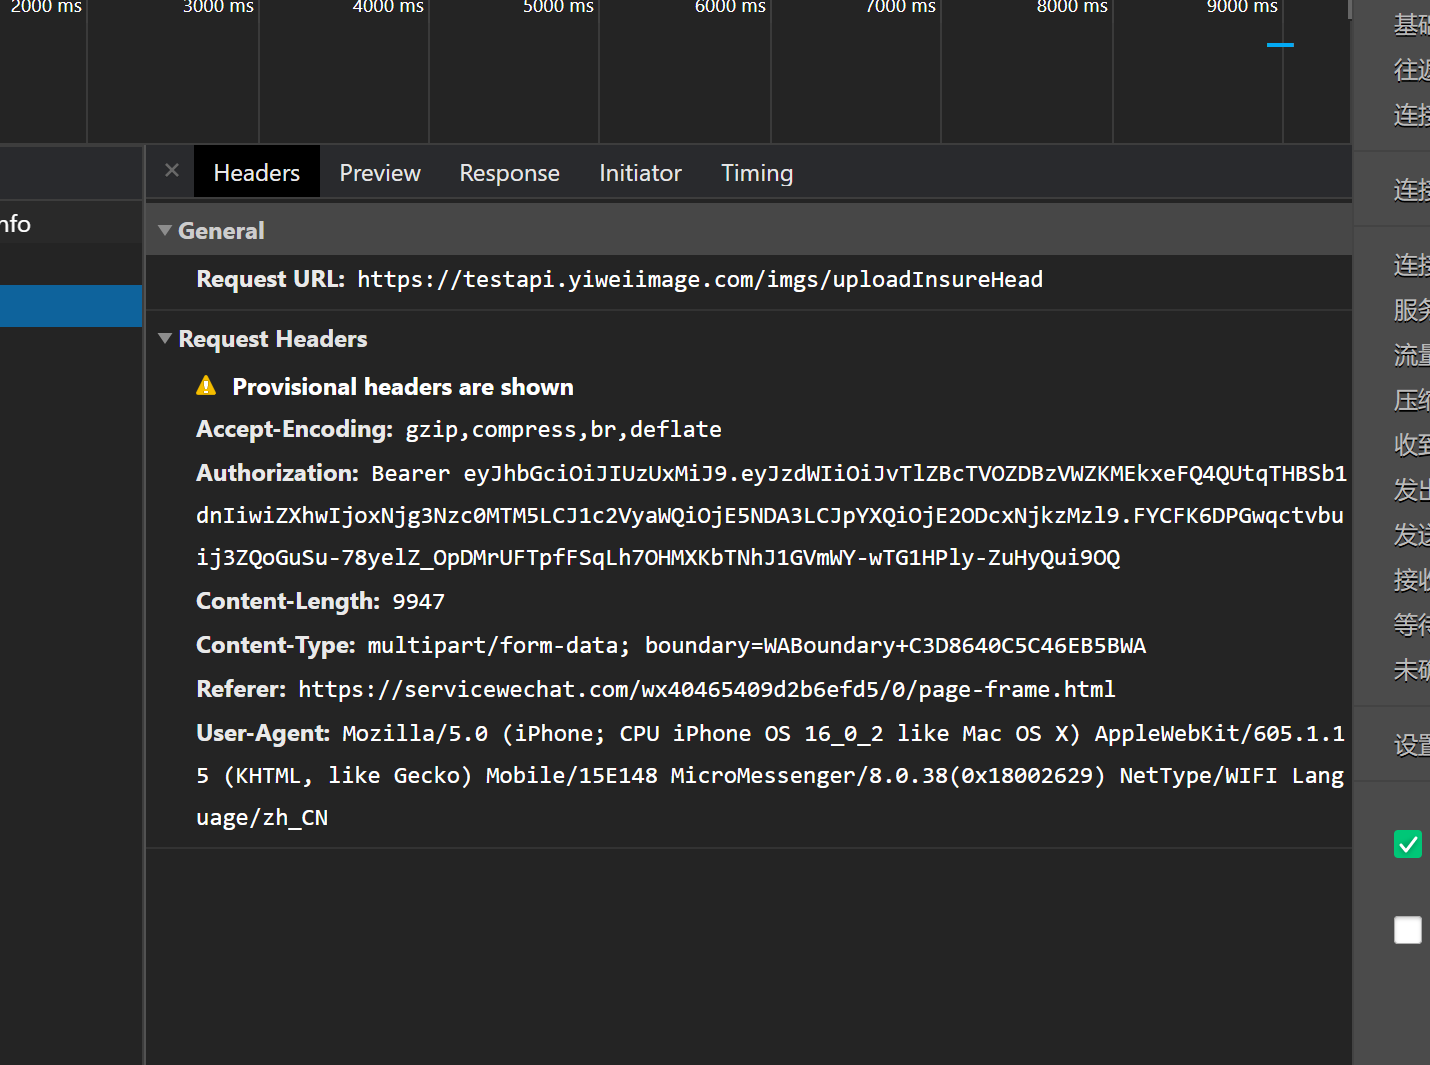Click the uploadInsureHead request URL

pyautogui.click(x=699, y=280)
